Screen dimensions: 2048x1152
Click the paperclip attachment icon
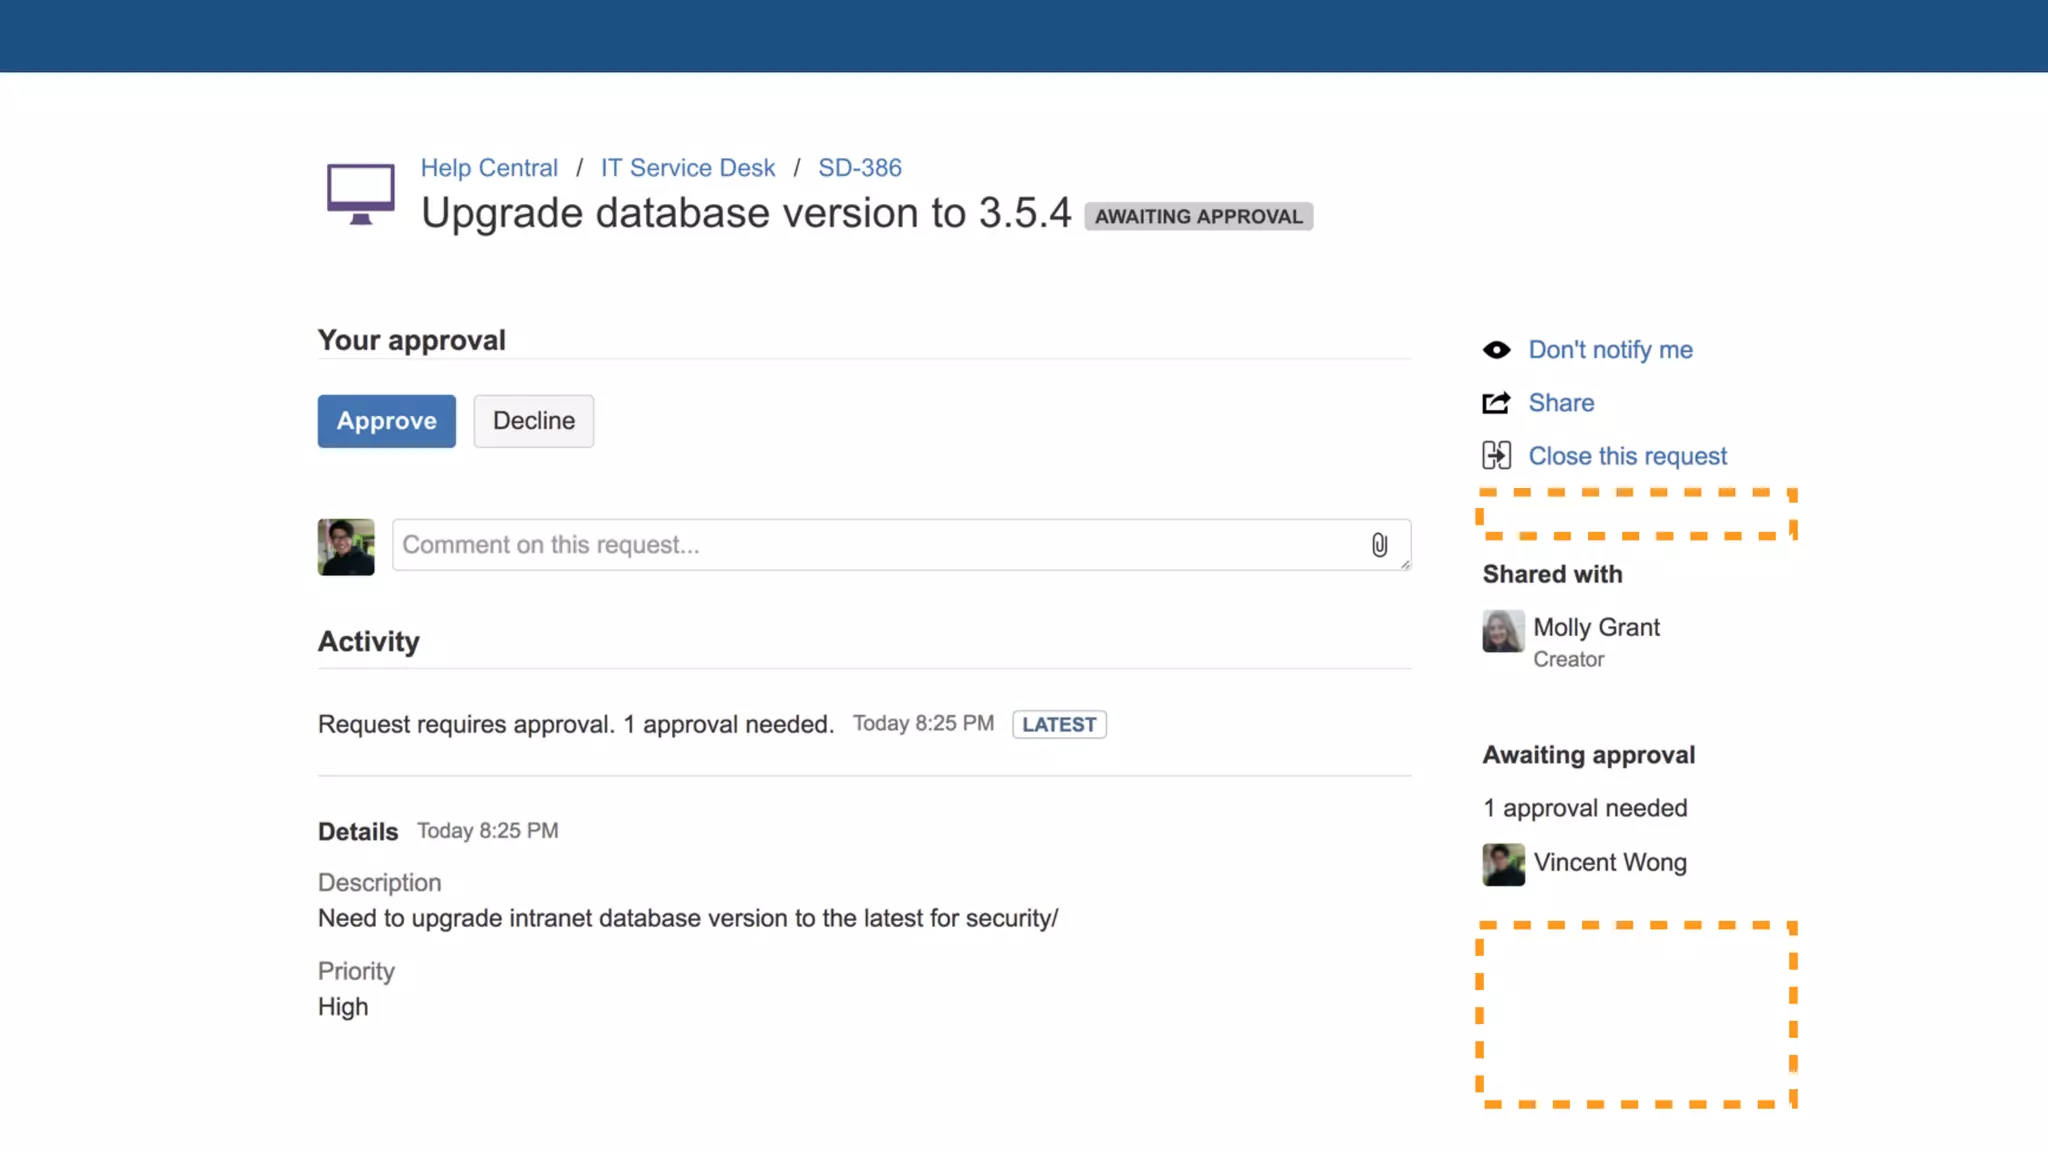[x=1379, y=545]
